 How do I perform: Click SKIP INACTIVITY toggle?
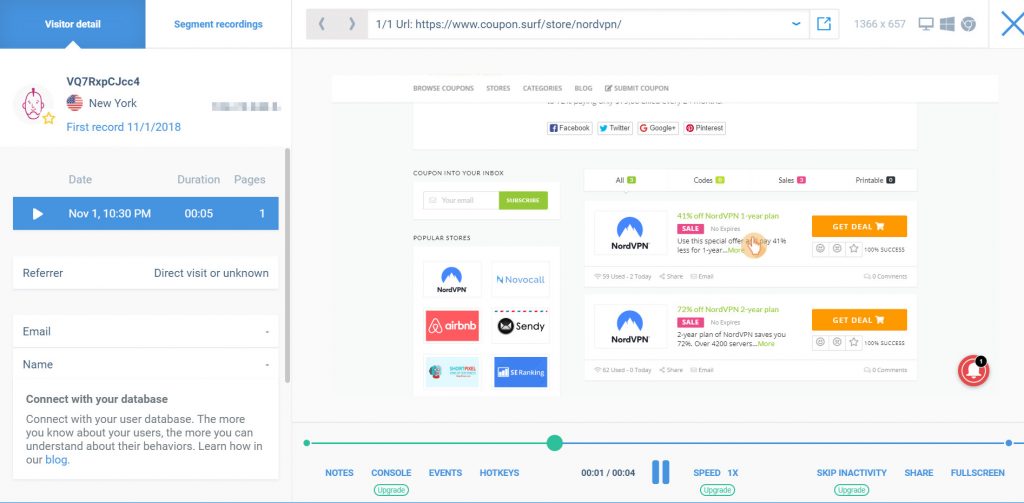[852, 473]
